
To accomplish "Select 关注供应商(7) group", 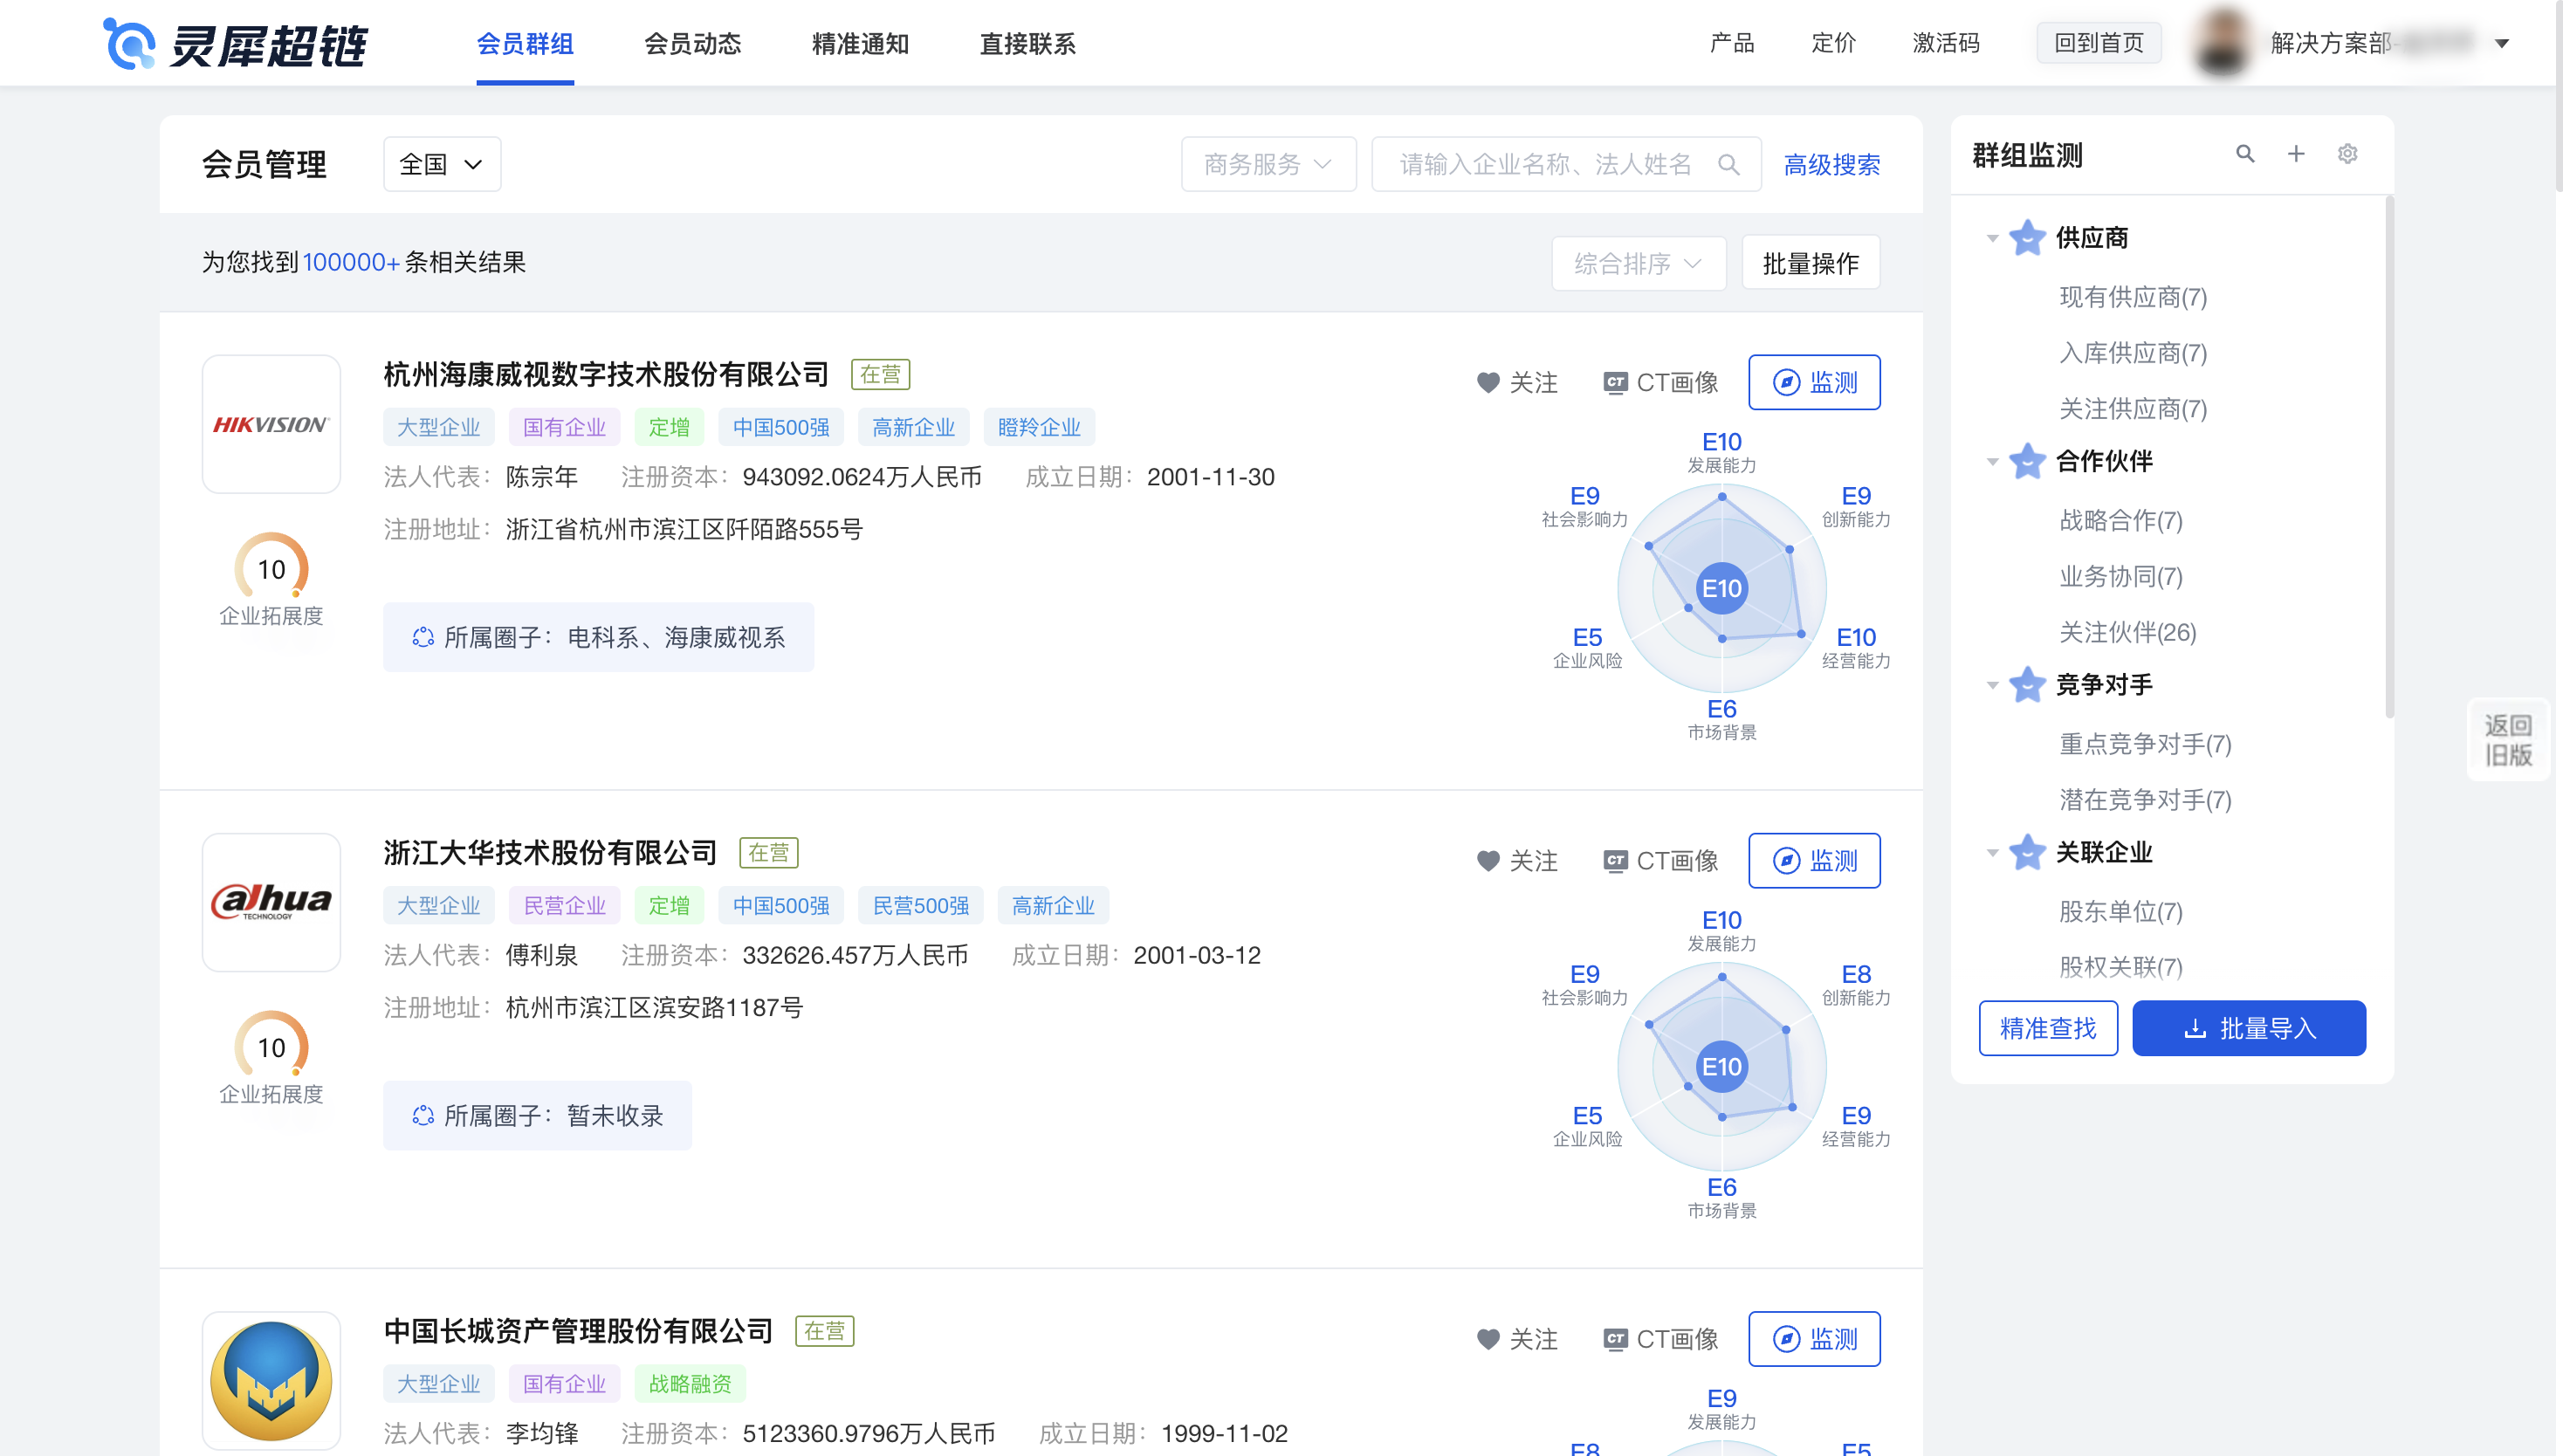I will click(x=2133, y=409).
